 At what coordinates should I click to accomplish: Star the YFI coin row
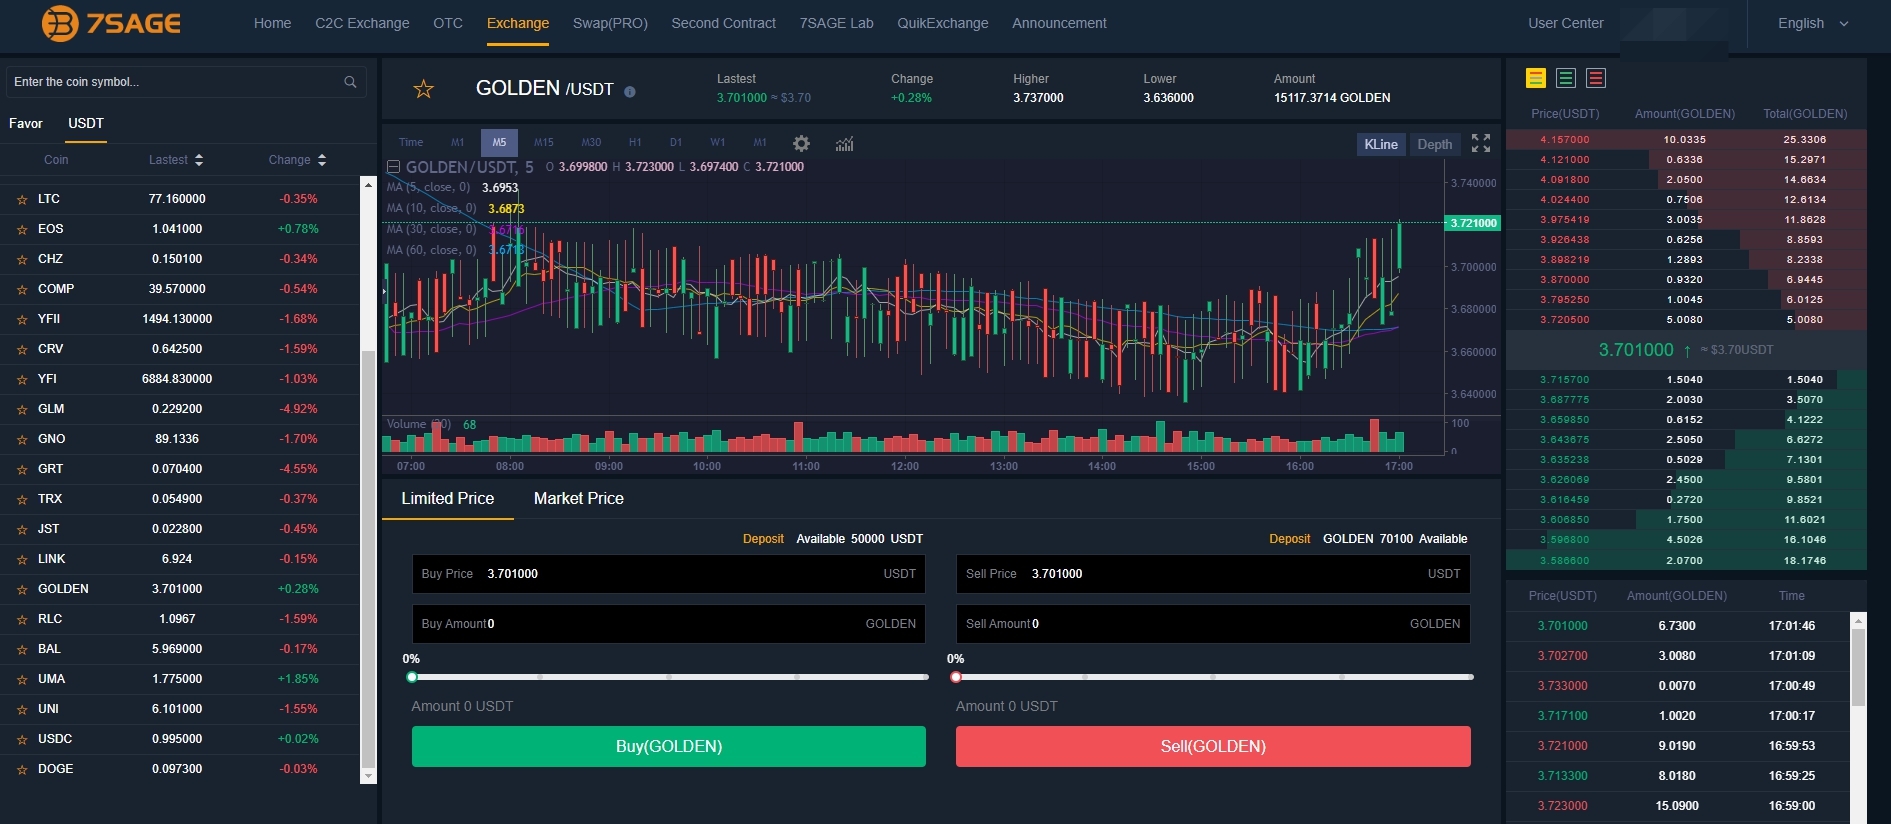click(22, 380)
